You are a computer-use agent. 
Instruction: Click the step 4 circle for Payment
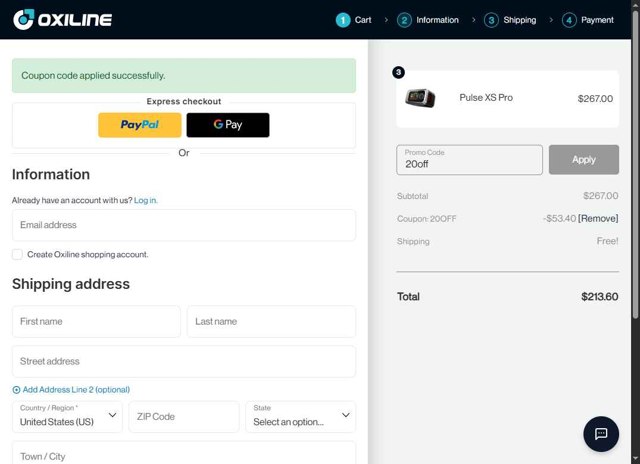(569, 20)
